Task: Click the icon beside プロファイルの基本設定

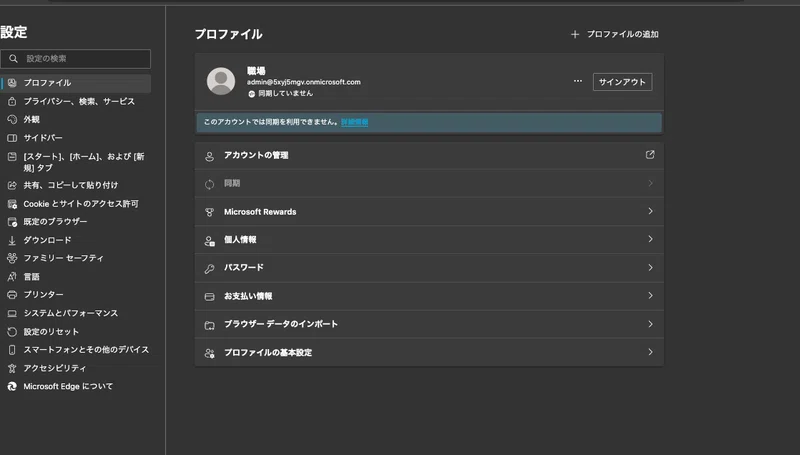Action: tap(209, 353)
